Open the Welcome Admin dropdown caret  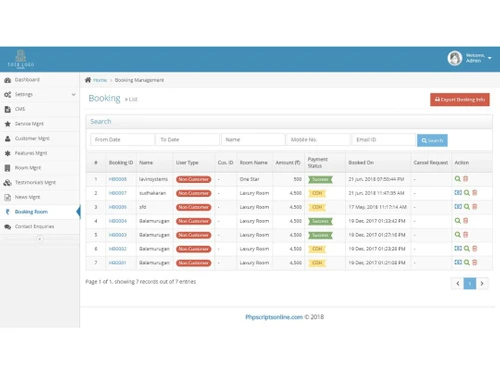click(x=490, y=58)
